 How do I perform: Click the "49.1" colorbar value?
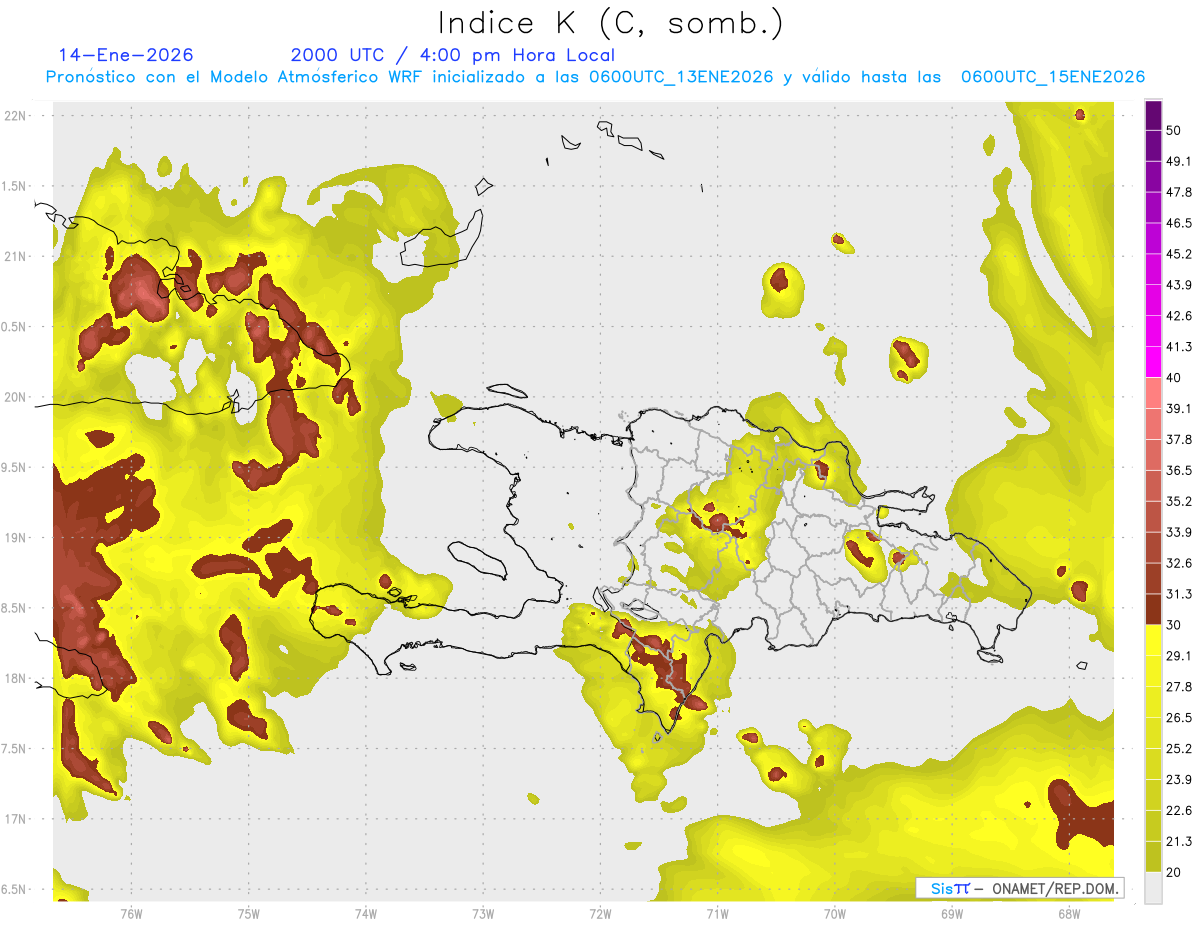(1179, 161)
